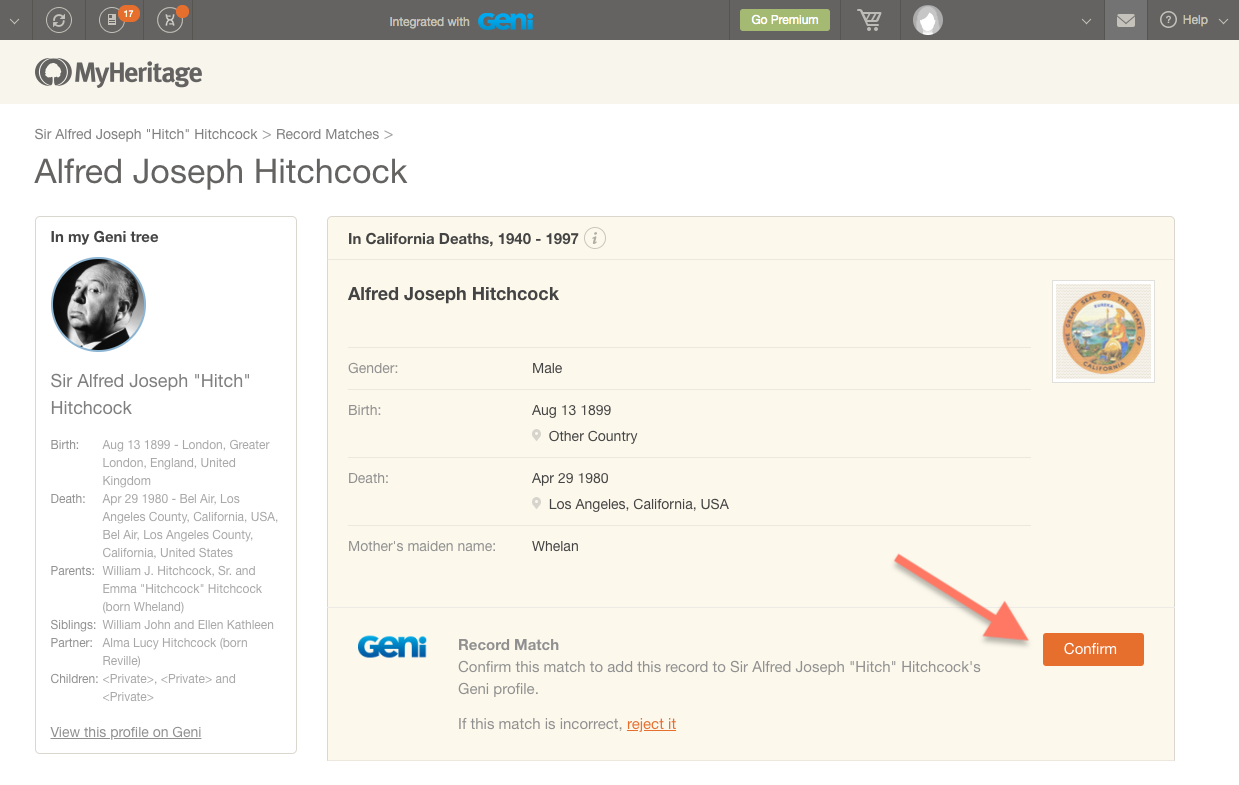Click partner text 'Alma Lucy Hitchcock (born'
The height and width of the screenshot is (785, 1239).
pyautogui.click(x=175, y=643)
